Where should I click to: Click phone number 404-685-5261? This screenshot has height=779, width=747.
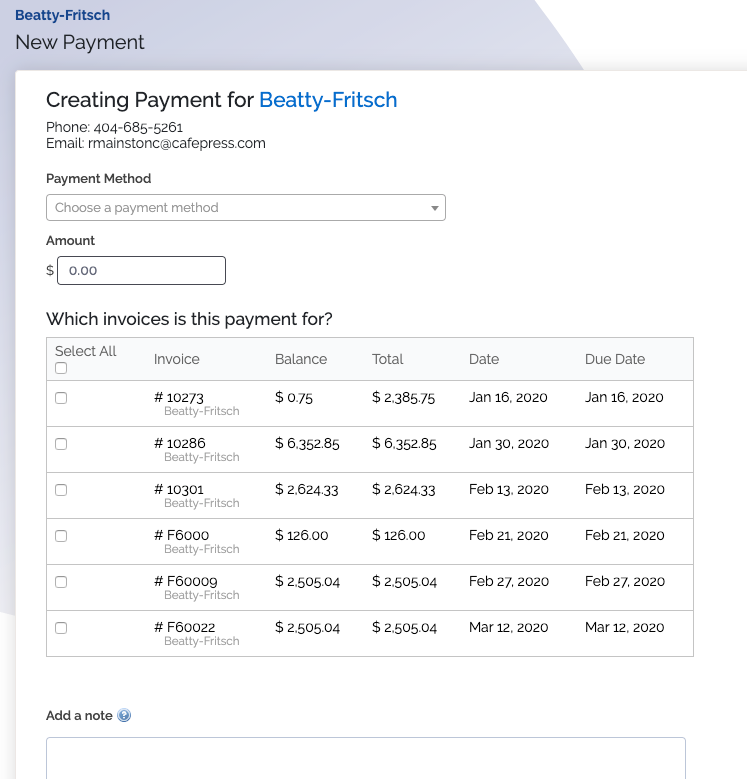pos(138,128)
